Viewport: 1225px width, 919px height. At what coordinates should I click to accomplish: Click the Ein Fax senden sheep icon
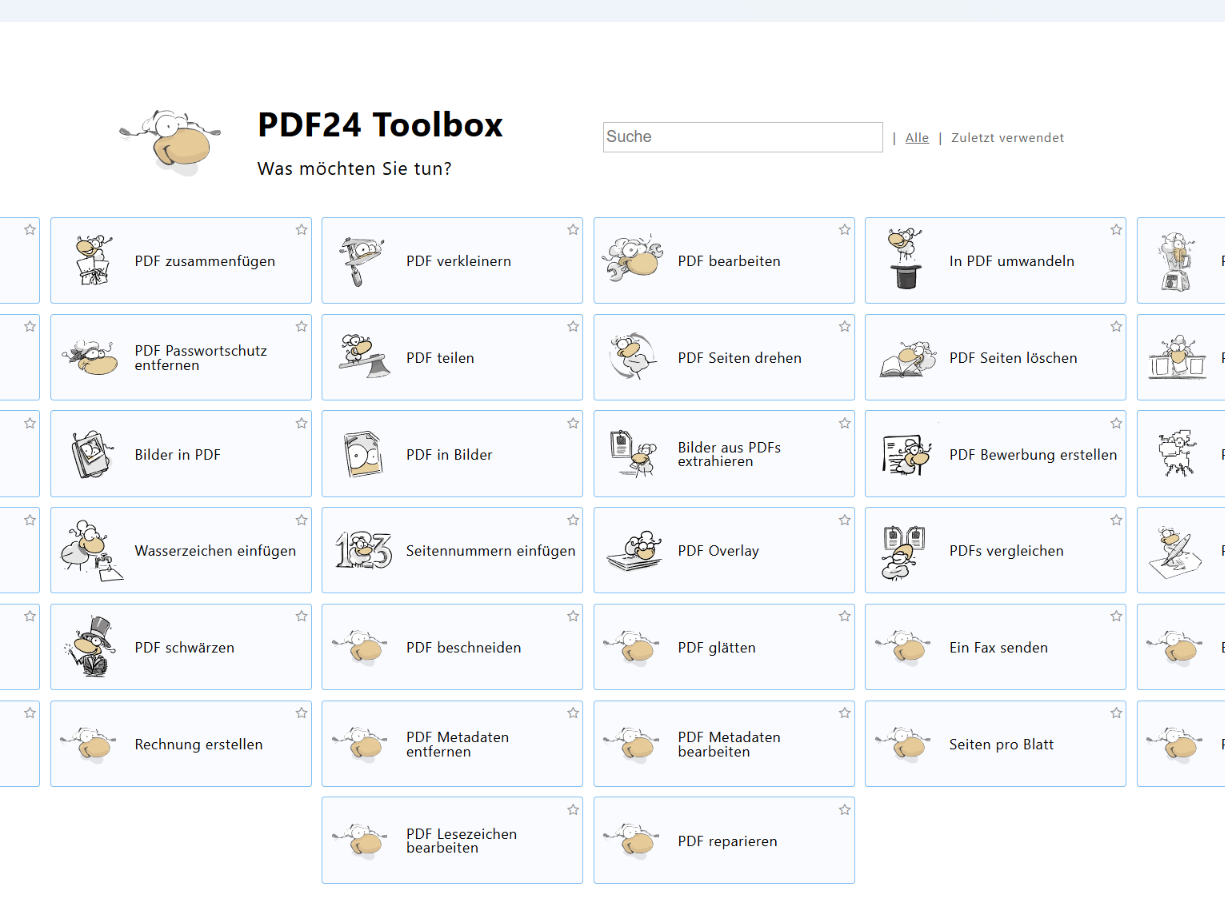(x=904, y=648)
